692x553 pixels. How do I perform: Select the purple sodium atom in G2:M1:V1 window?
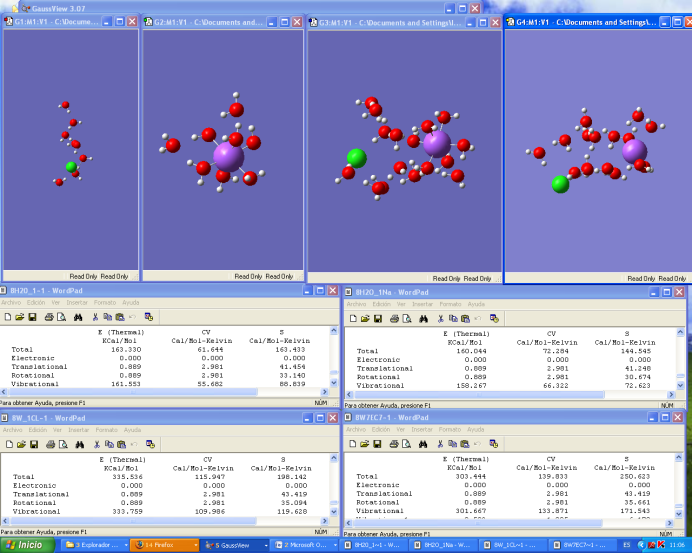pos(229,156)
